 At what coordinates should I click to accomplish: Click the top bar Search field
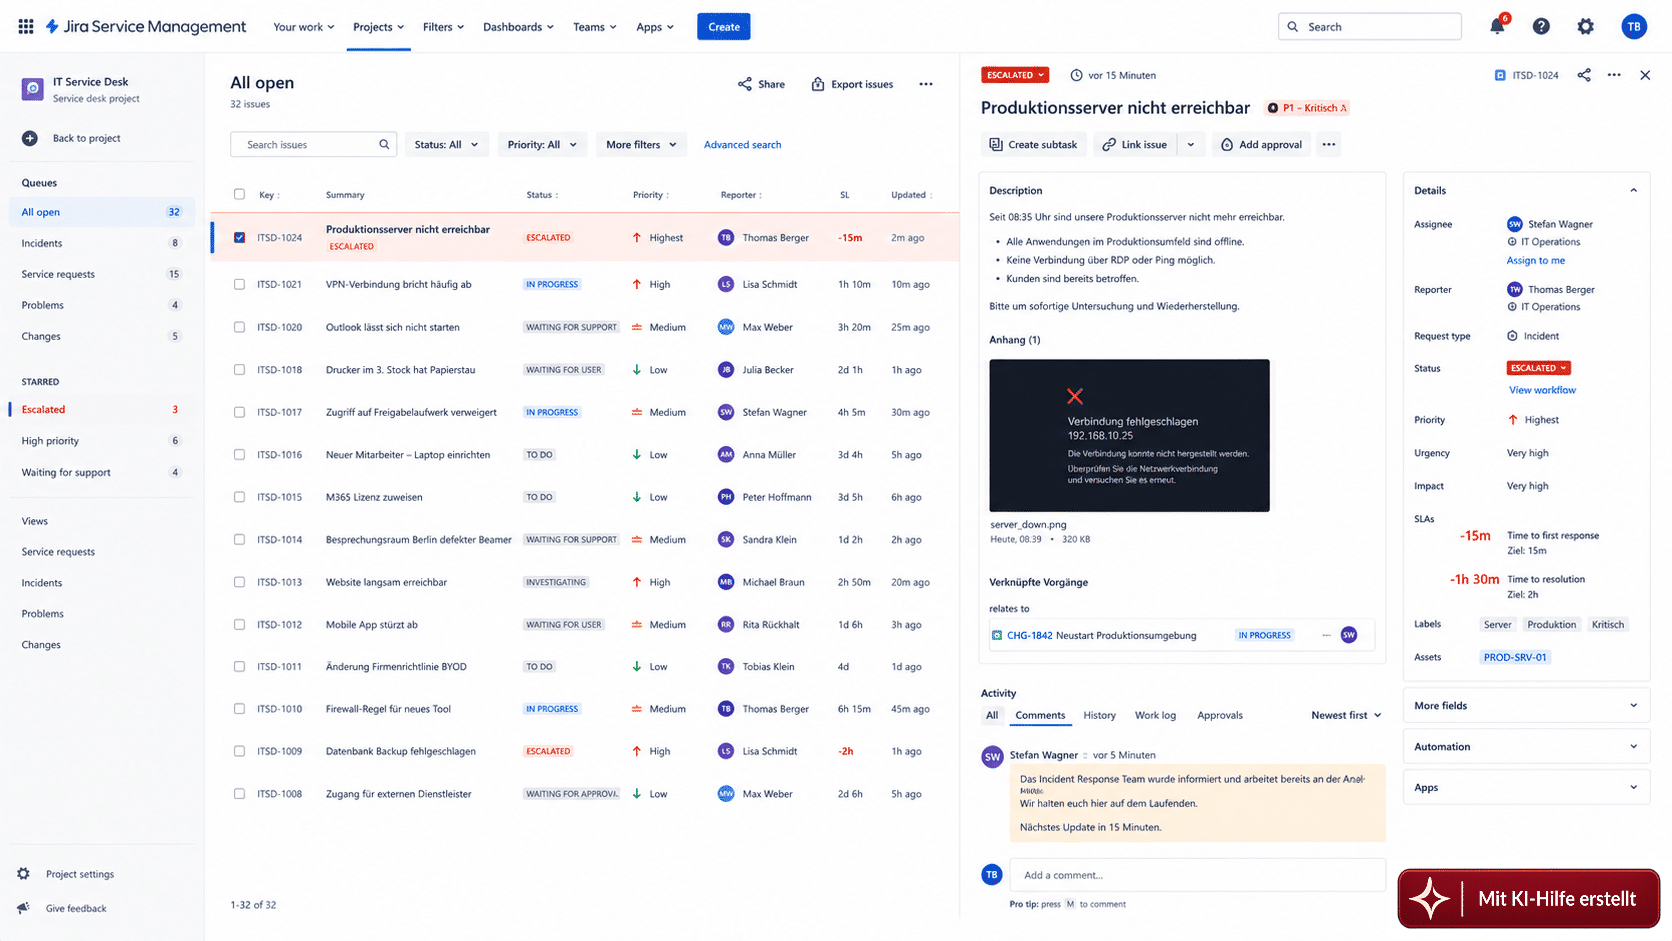point(1369,27)
